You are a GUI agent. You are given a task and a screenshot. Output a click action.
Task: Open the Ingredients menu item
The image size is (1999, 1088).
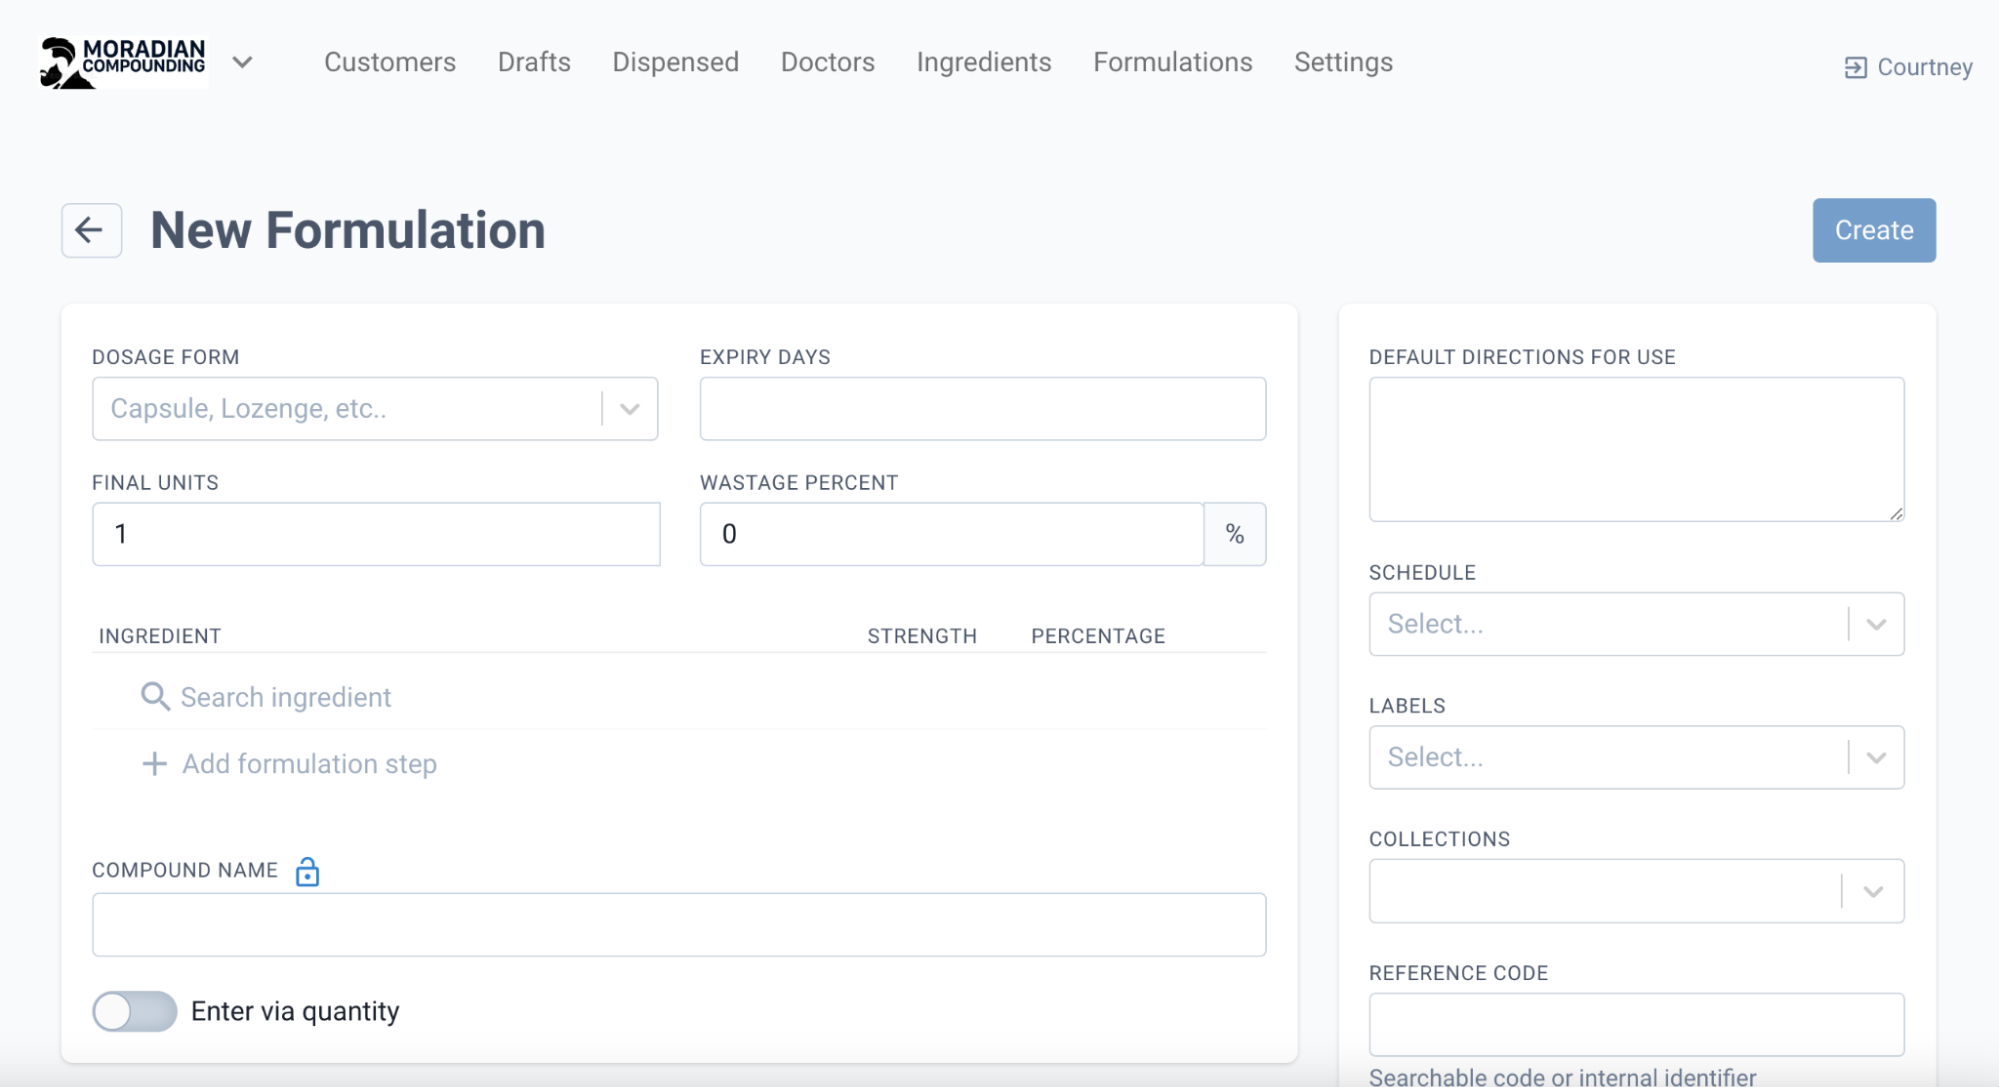pyautogui.click(x=983, y=62)
